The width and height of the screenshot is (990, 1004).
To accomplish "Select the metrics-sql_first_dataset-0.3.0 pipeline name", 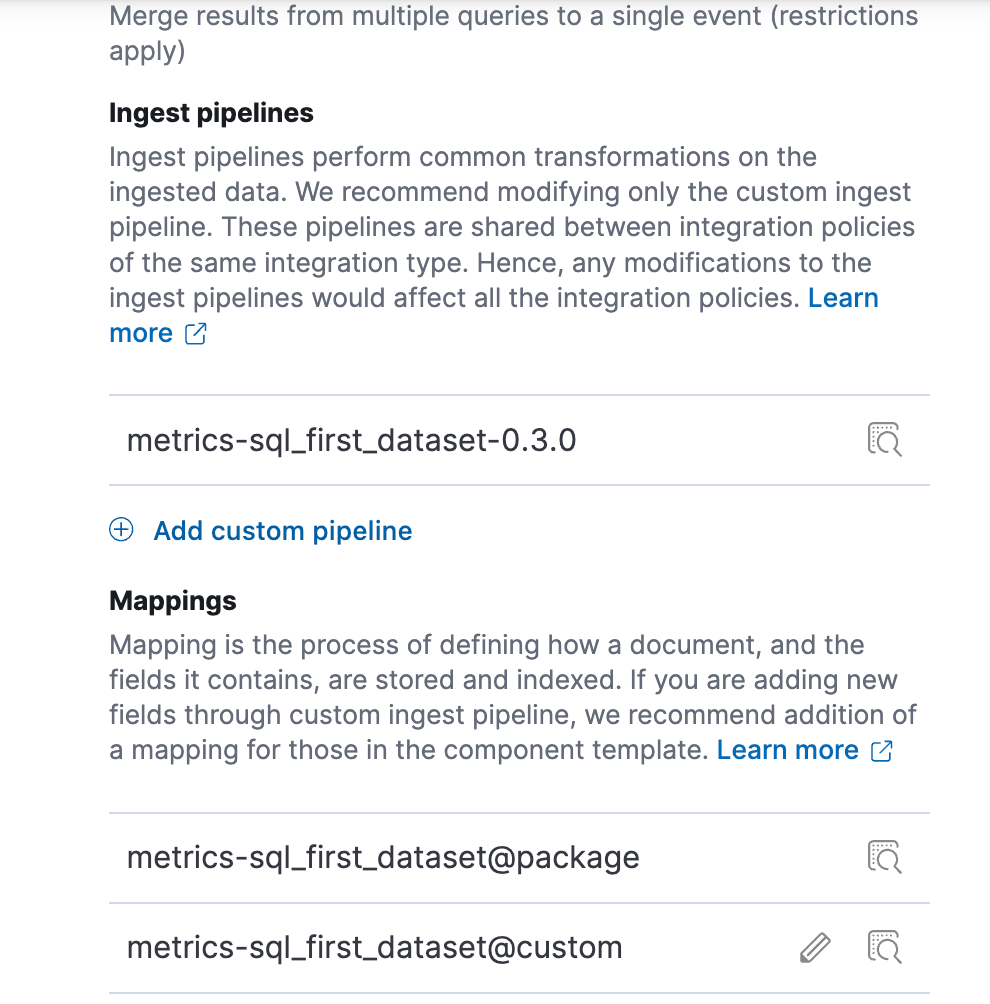I will (351, 440).
